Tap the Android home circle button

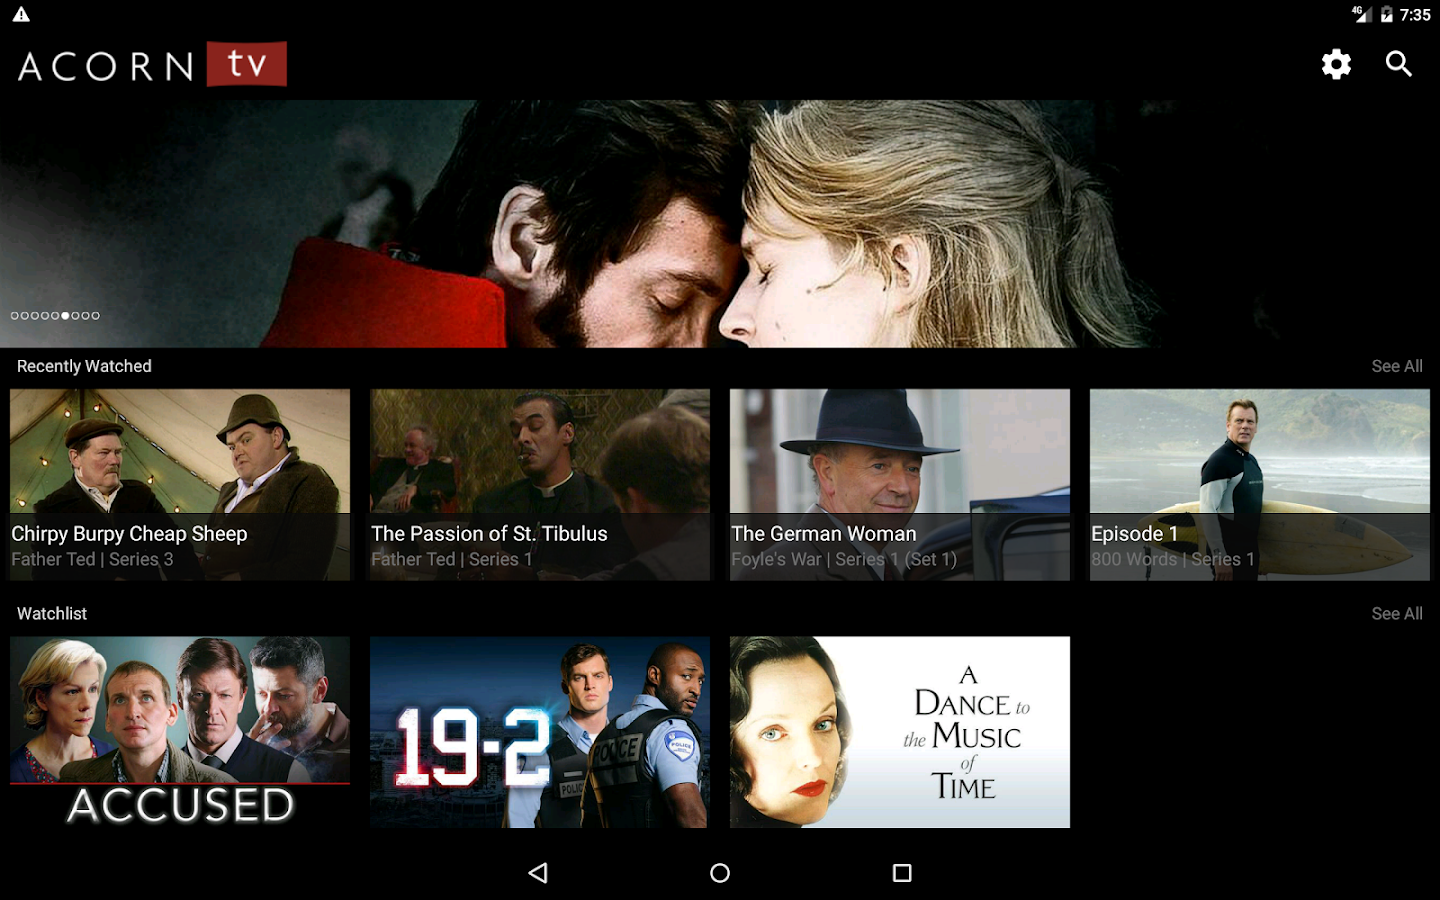click(720, 873)
